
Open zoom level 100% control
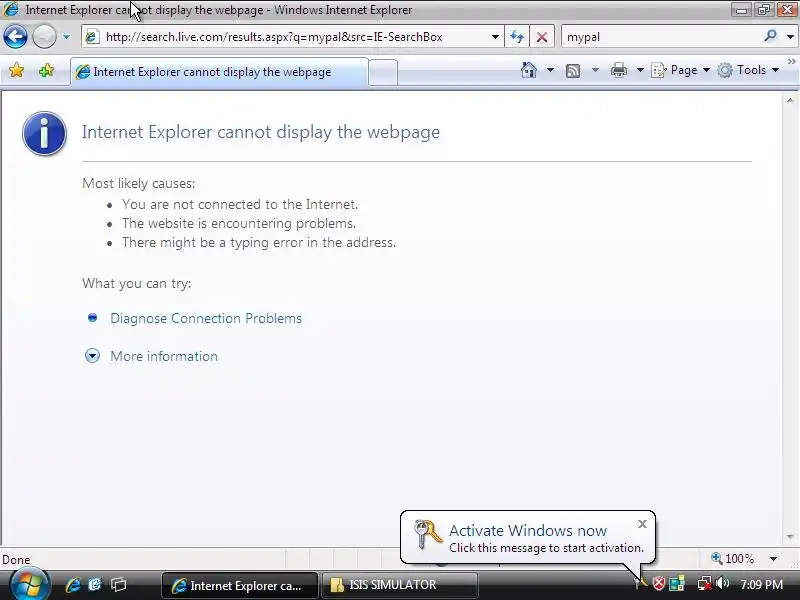click(x=733, y=559)
